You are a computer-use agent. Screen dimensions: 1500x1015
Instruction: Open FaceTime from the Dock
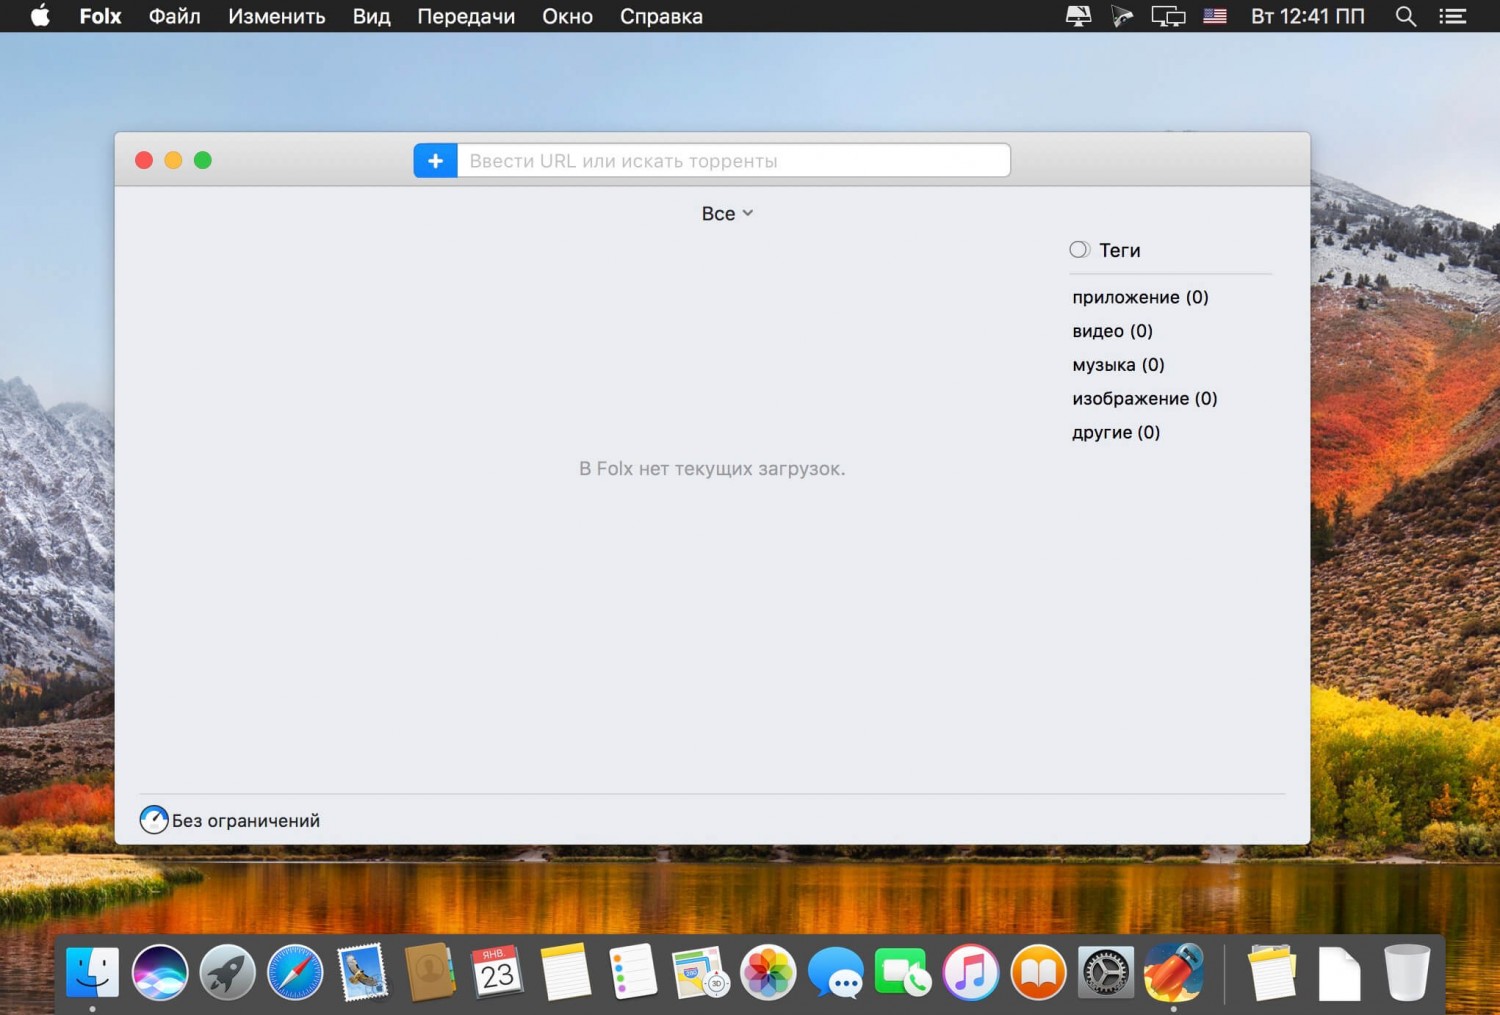click(x=903, y=972)
